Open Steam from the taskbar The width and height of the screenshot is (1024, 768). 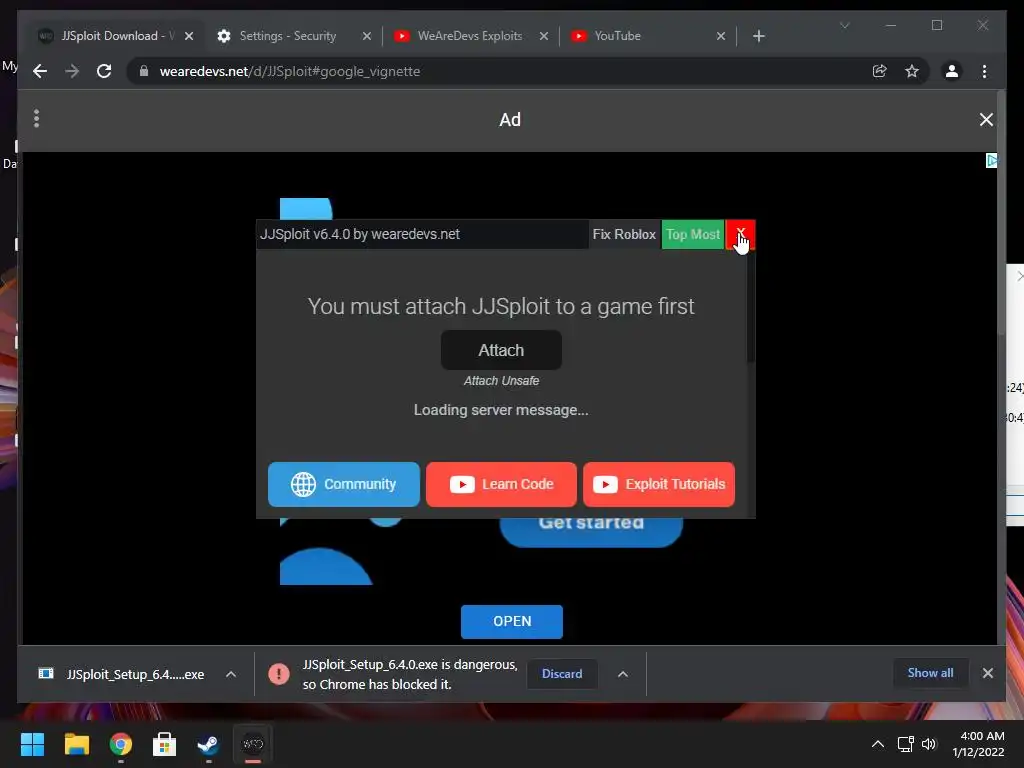208,744
